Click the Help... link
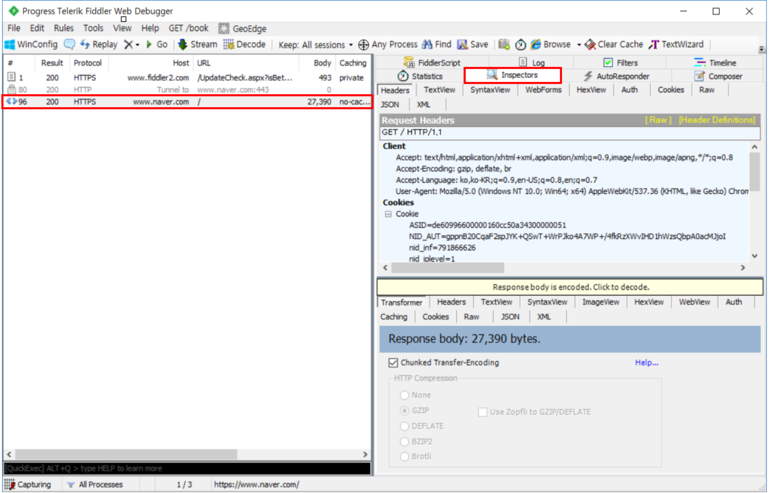This screenshot has width=773, height=493. pos(646,363)
